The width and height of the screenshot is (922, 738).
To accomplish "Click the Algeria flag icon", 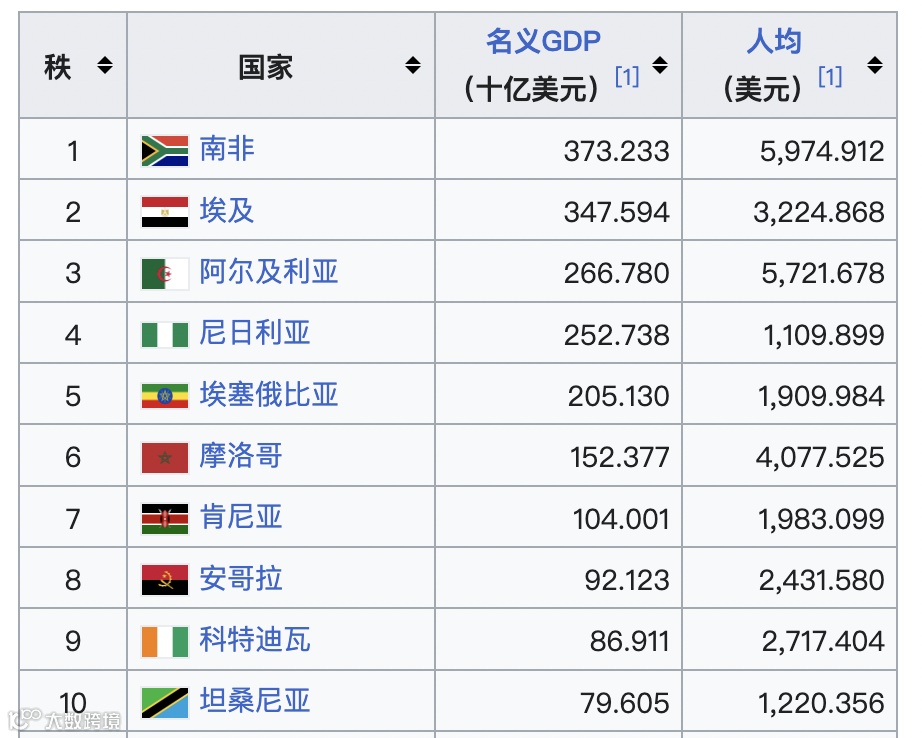I will point(165,273).
